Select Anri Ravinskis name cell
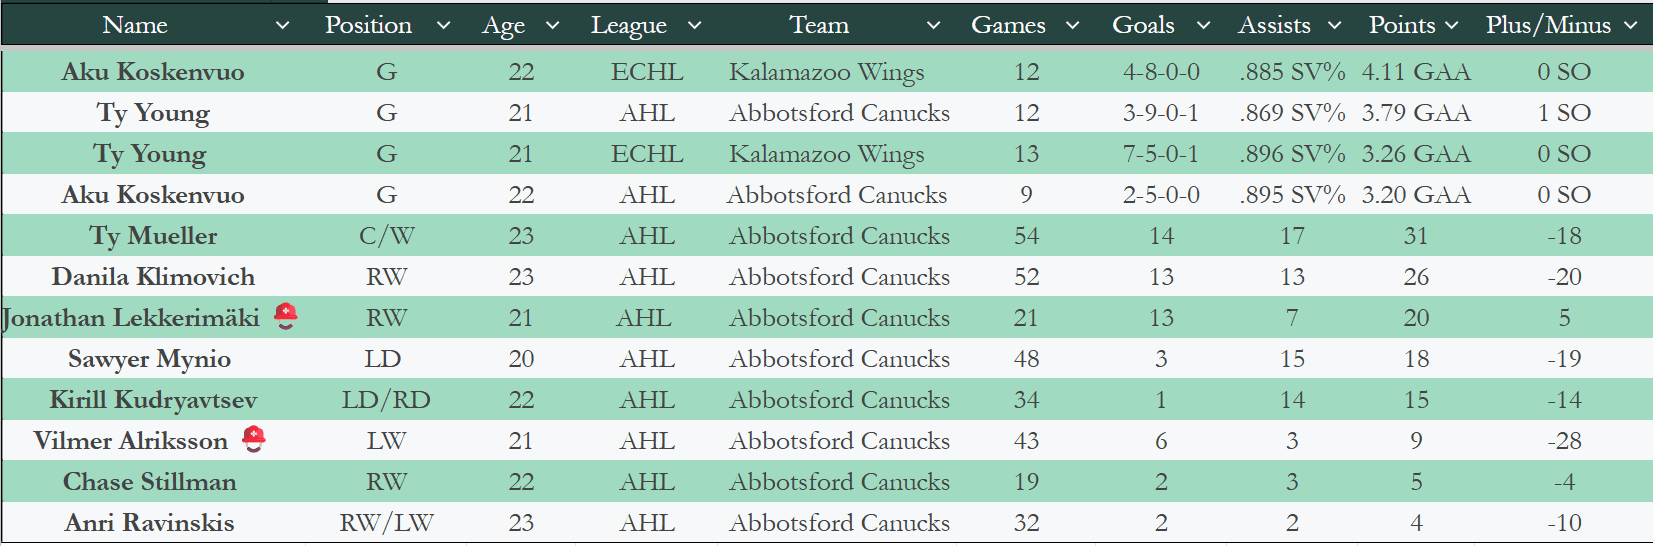Image resolution: width=1653 pixels, height=546 pixels. (x=150, y=523)
